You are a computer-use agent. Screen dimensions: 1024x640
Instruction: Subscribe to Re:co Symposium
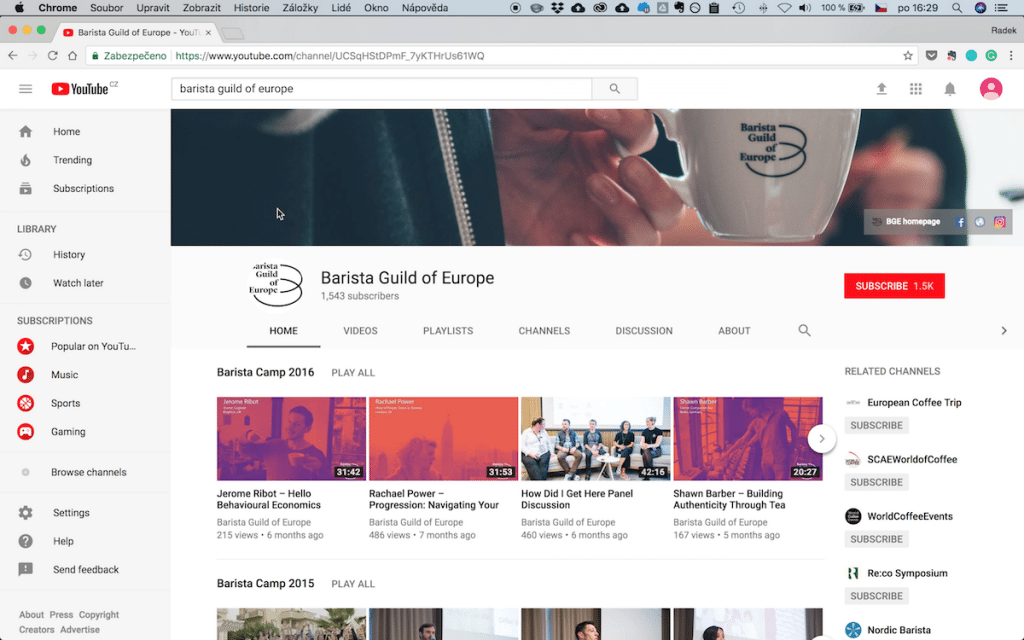coord(876,596)
